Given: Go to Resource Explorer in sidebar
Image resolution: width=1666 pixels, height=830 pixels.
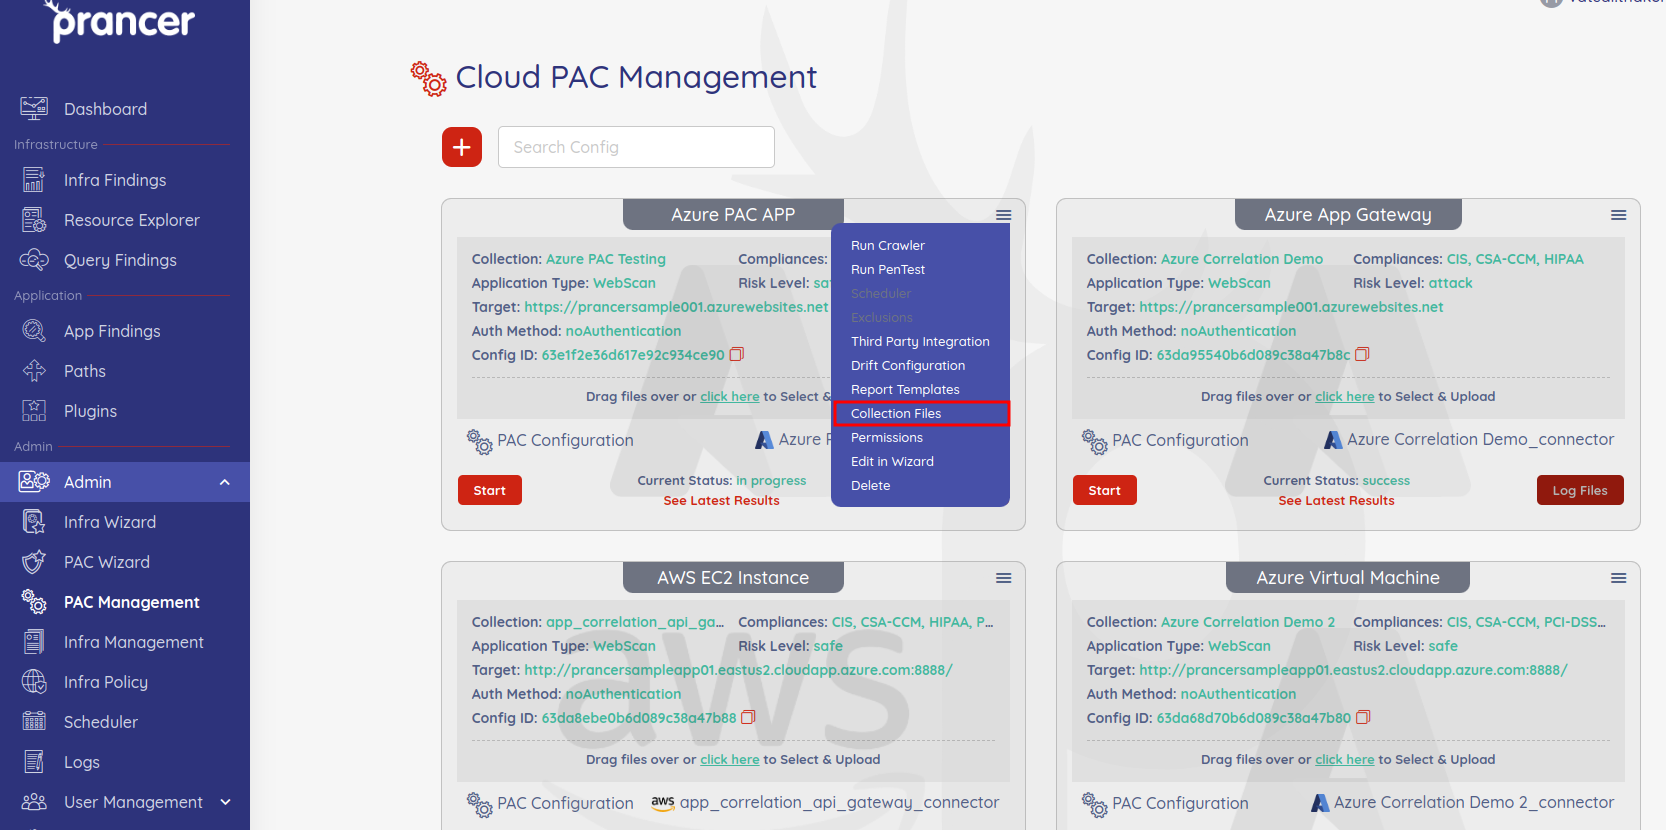Looking at the screenshot, I should coord(132,220).
